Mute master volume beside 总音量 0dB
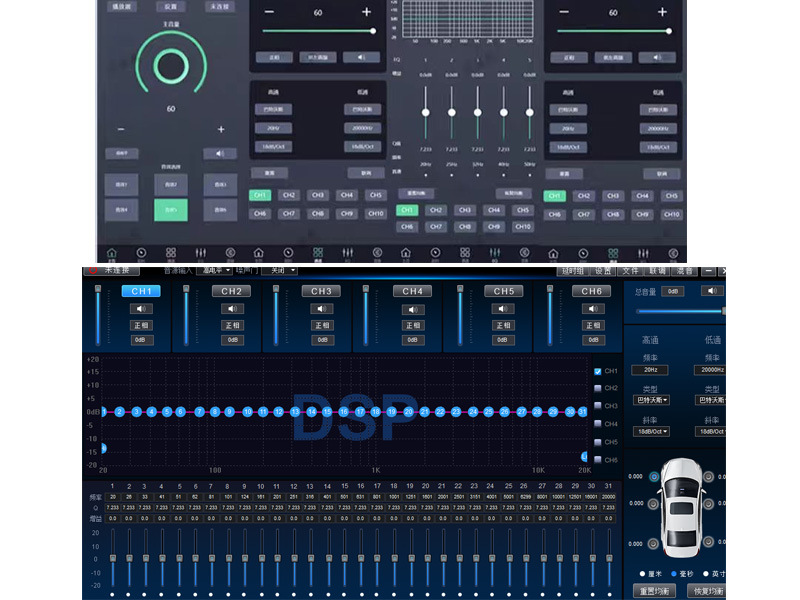 [x=712, y=291]
